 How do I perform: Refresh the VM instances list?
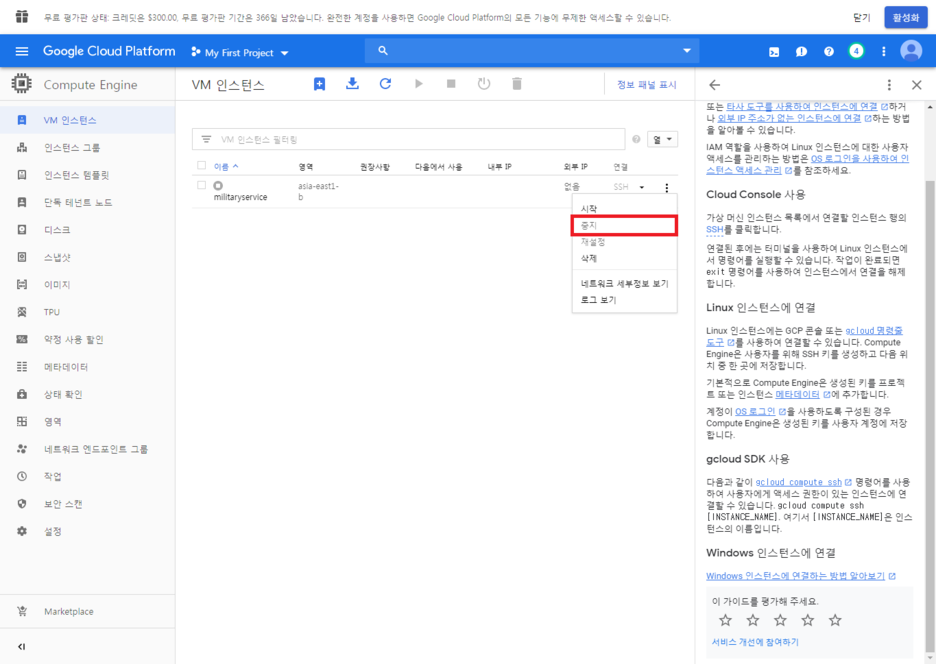386,84
